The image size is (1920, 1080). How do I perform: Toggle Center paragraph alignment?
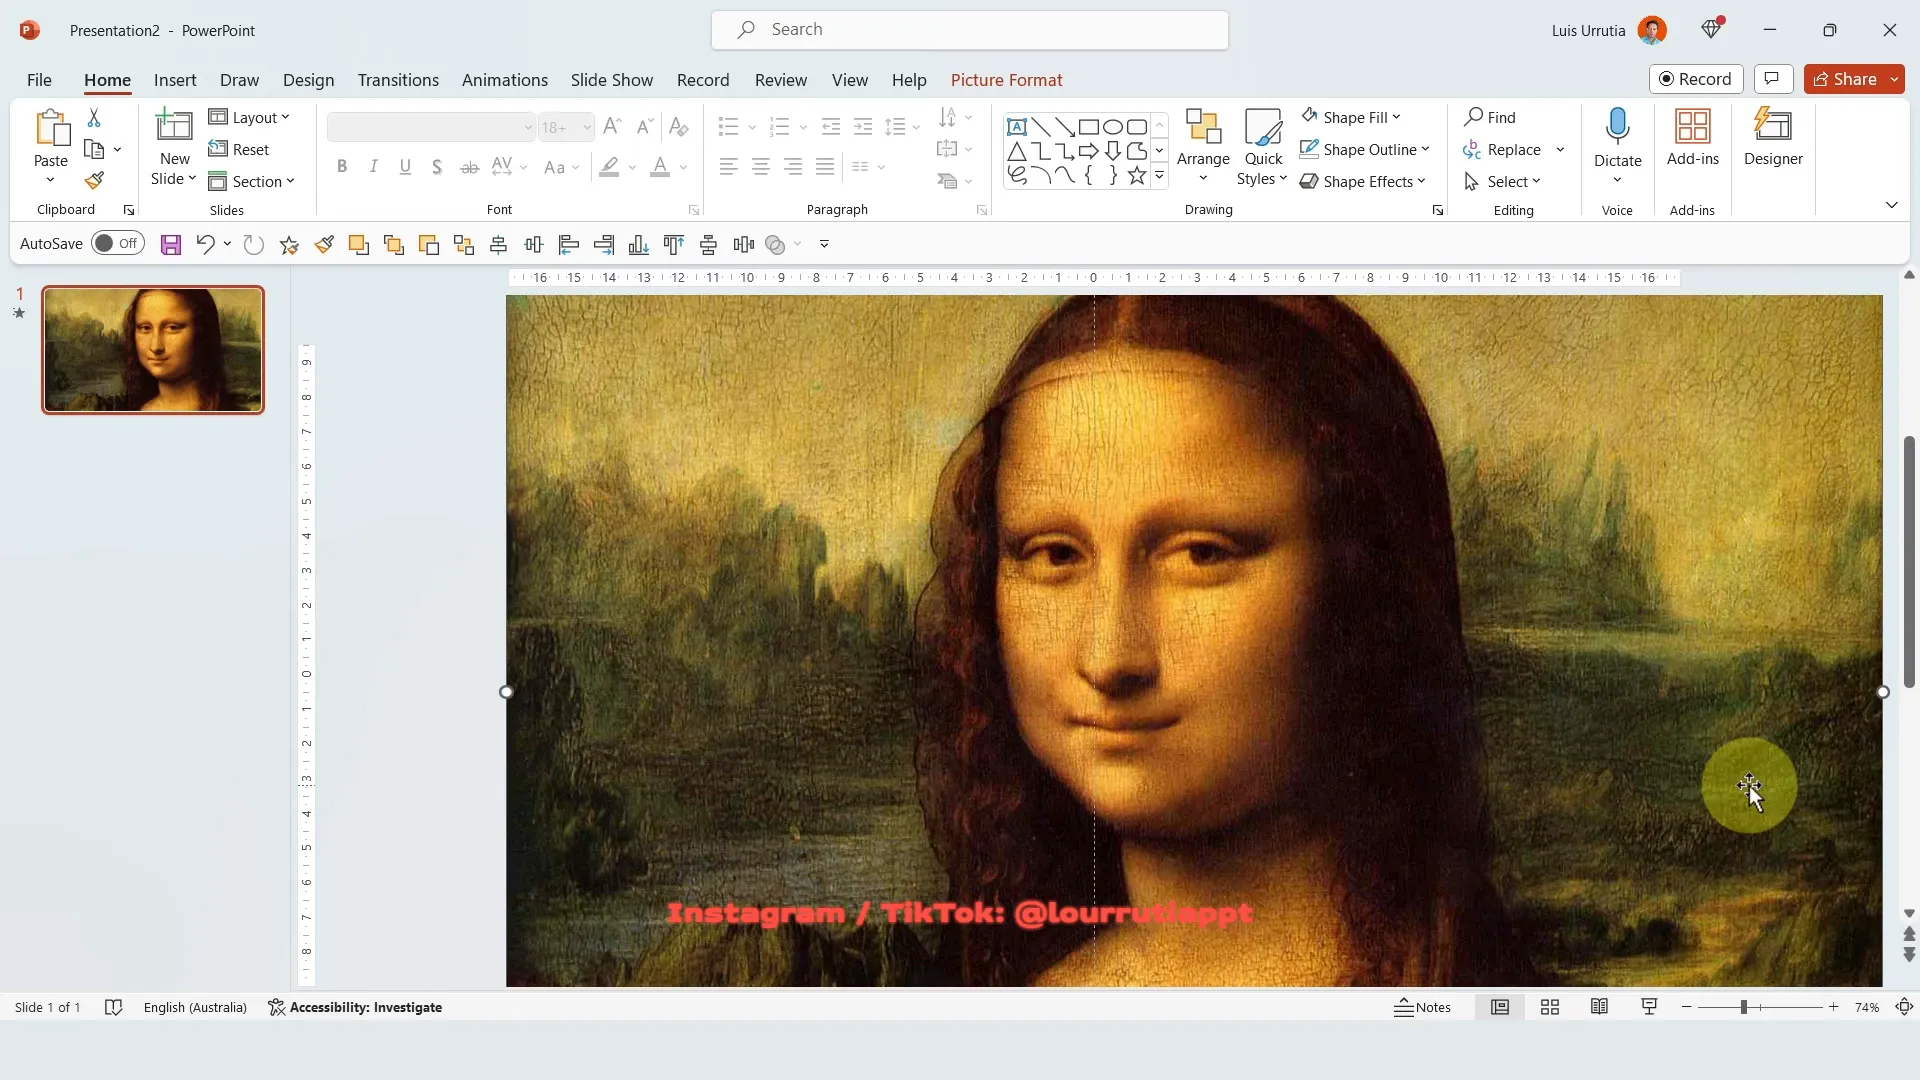coord(761,167)
